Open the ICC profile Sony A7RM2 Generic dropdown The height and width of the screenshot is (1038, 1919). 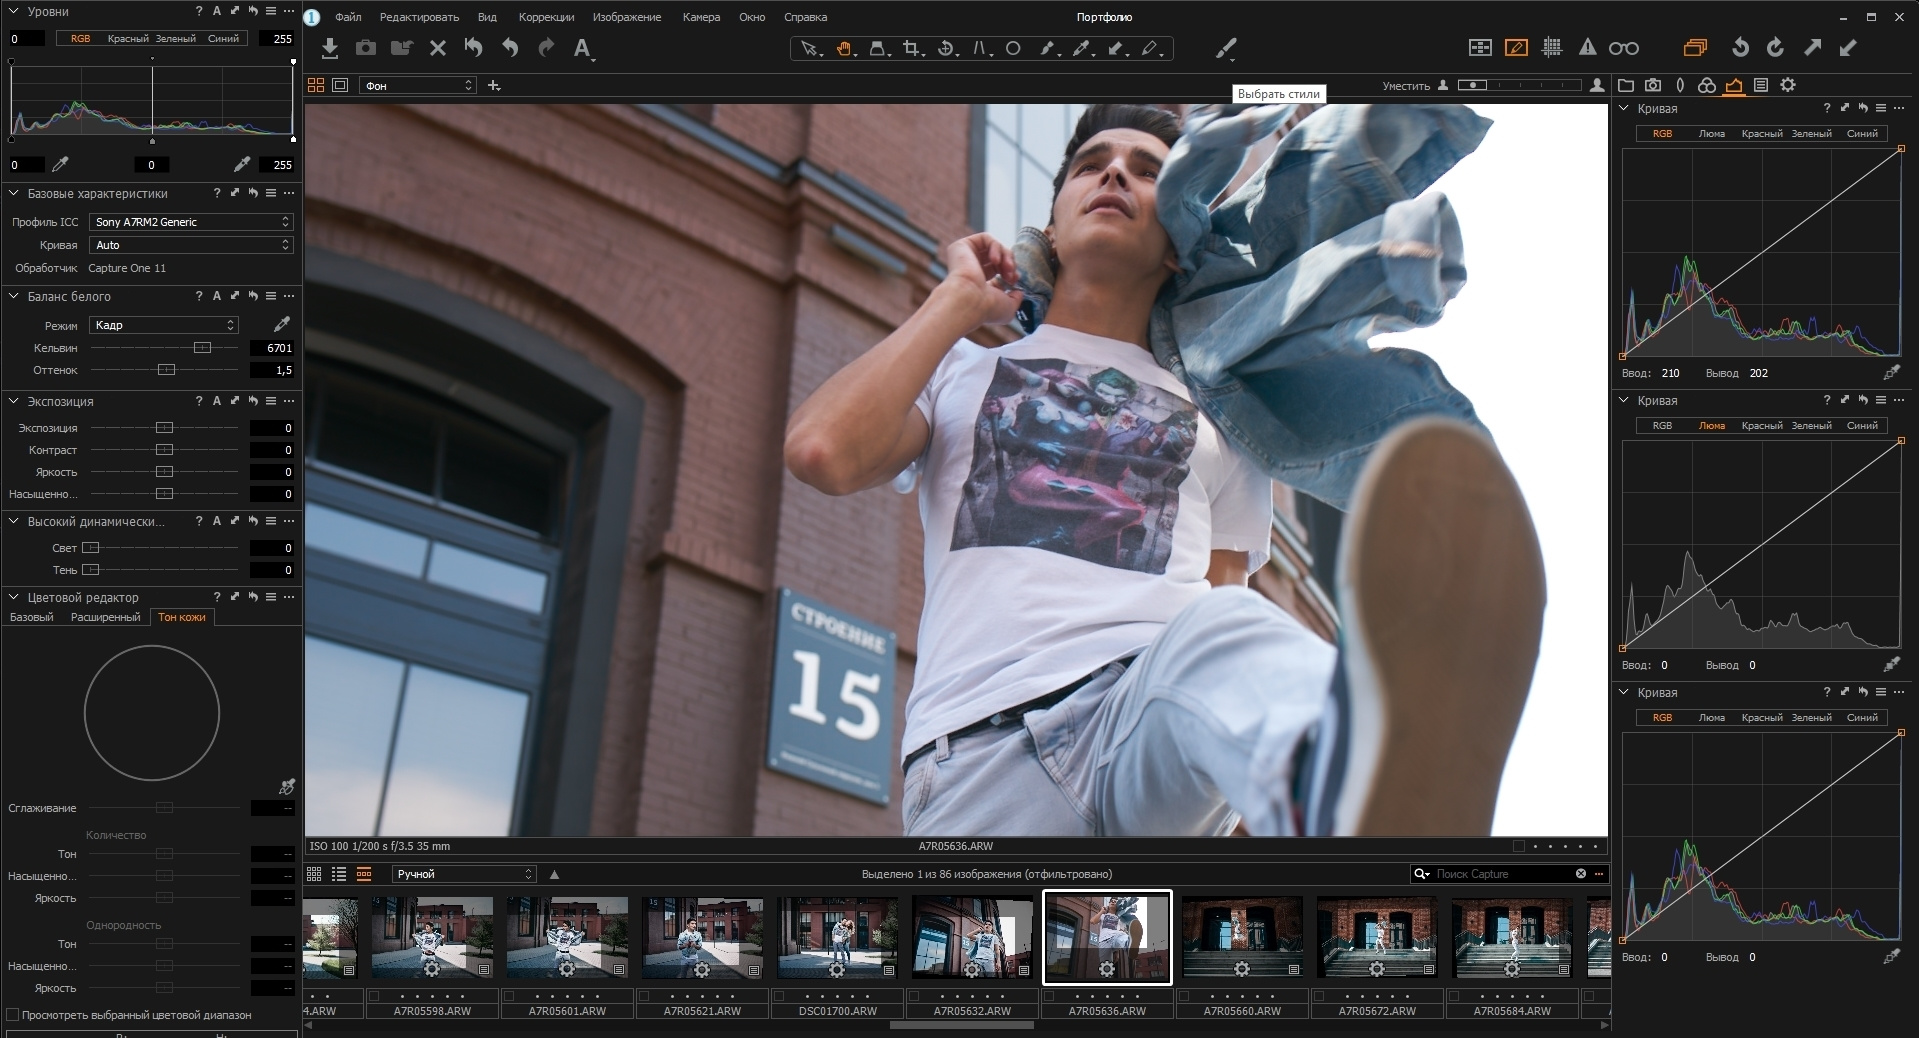190,222
